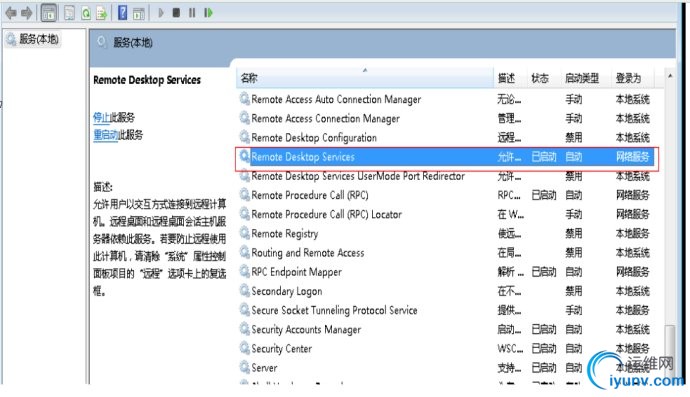Select the highlighted Remote Desktop Services name

point(303,157)
